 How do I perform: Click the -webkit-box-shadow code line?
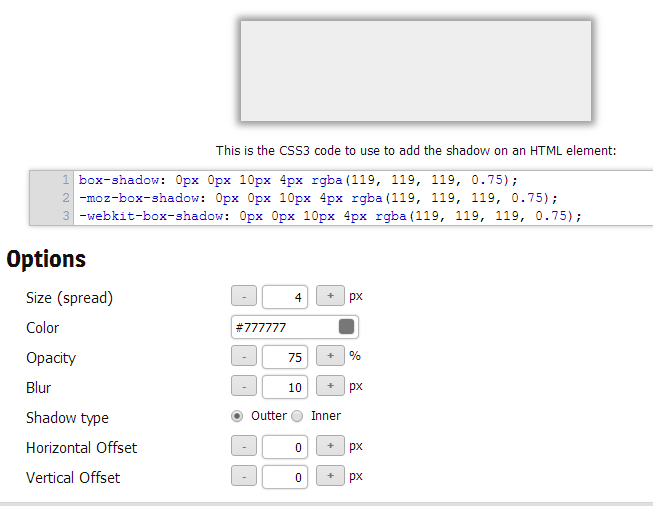(330, 216)
